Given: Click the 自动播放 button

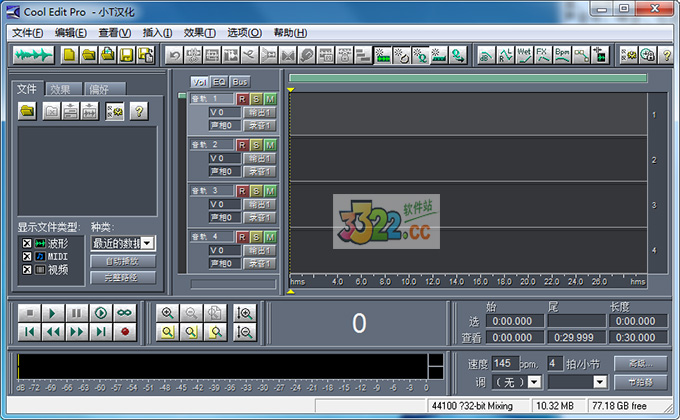Looking at the screenshot, I should 123,261.
